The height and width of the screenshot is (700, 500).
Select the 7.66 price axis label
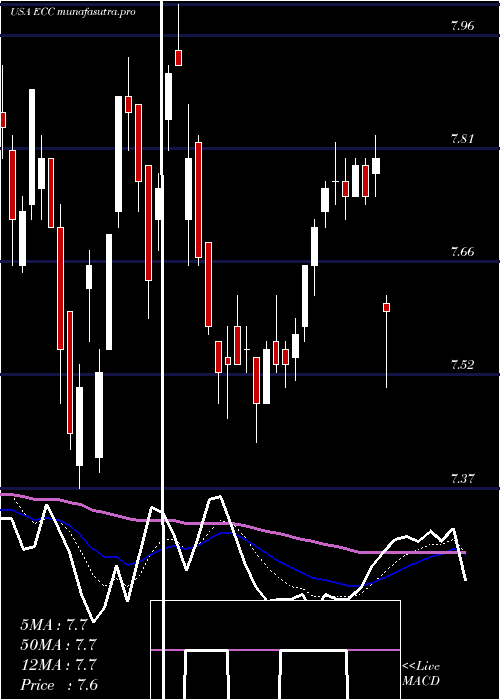462,252
